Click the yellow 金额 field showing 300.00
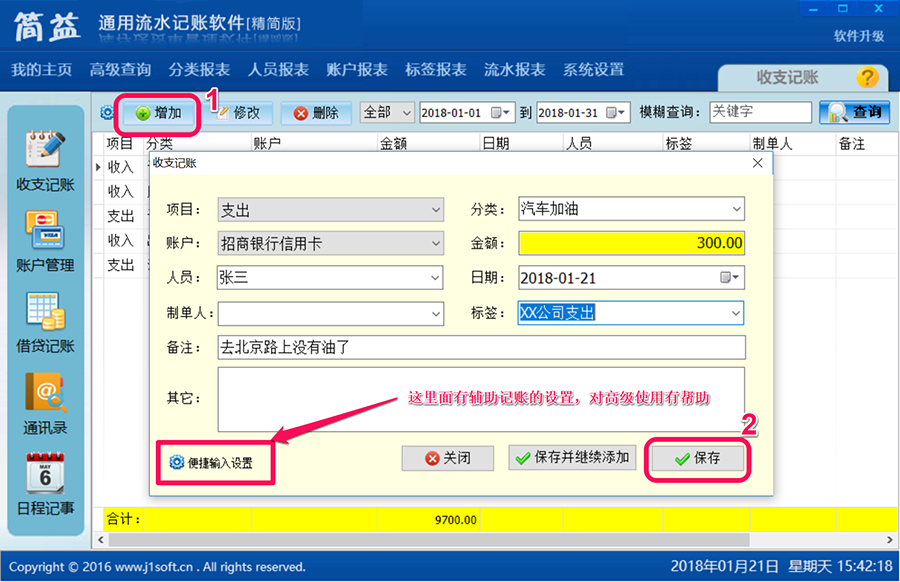This screenshot has width=900, height=582. tap(631, 243)
